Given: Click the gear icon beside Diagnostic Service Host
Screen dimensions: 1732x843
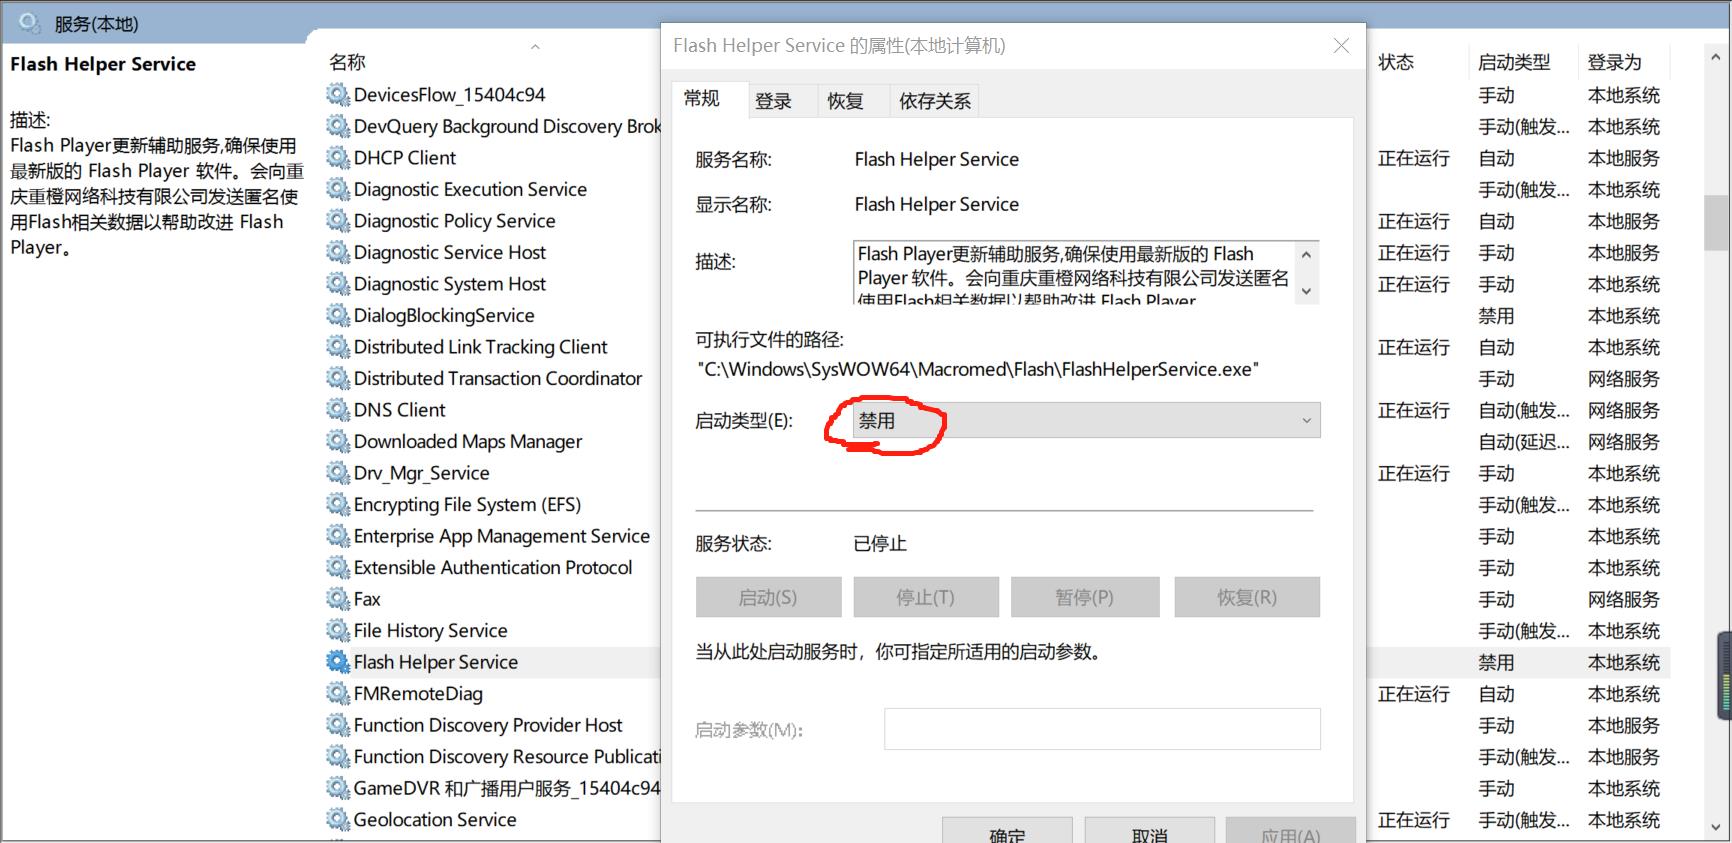Looking at the screenshot, I should [x=338, y=252].
